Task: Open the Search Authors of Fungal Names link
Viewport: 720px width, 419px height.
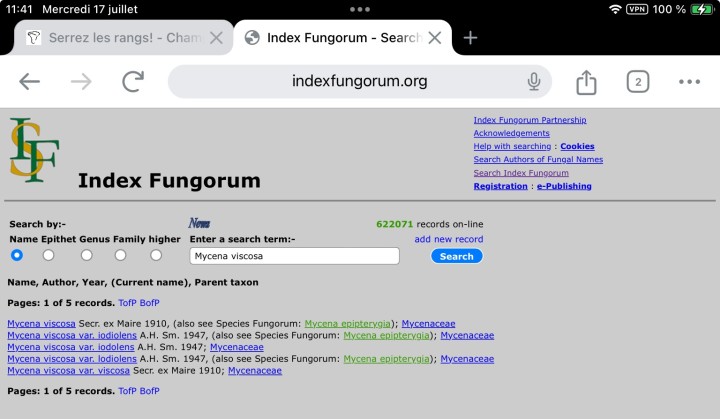Action: pos(538,160)
